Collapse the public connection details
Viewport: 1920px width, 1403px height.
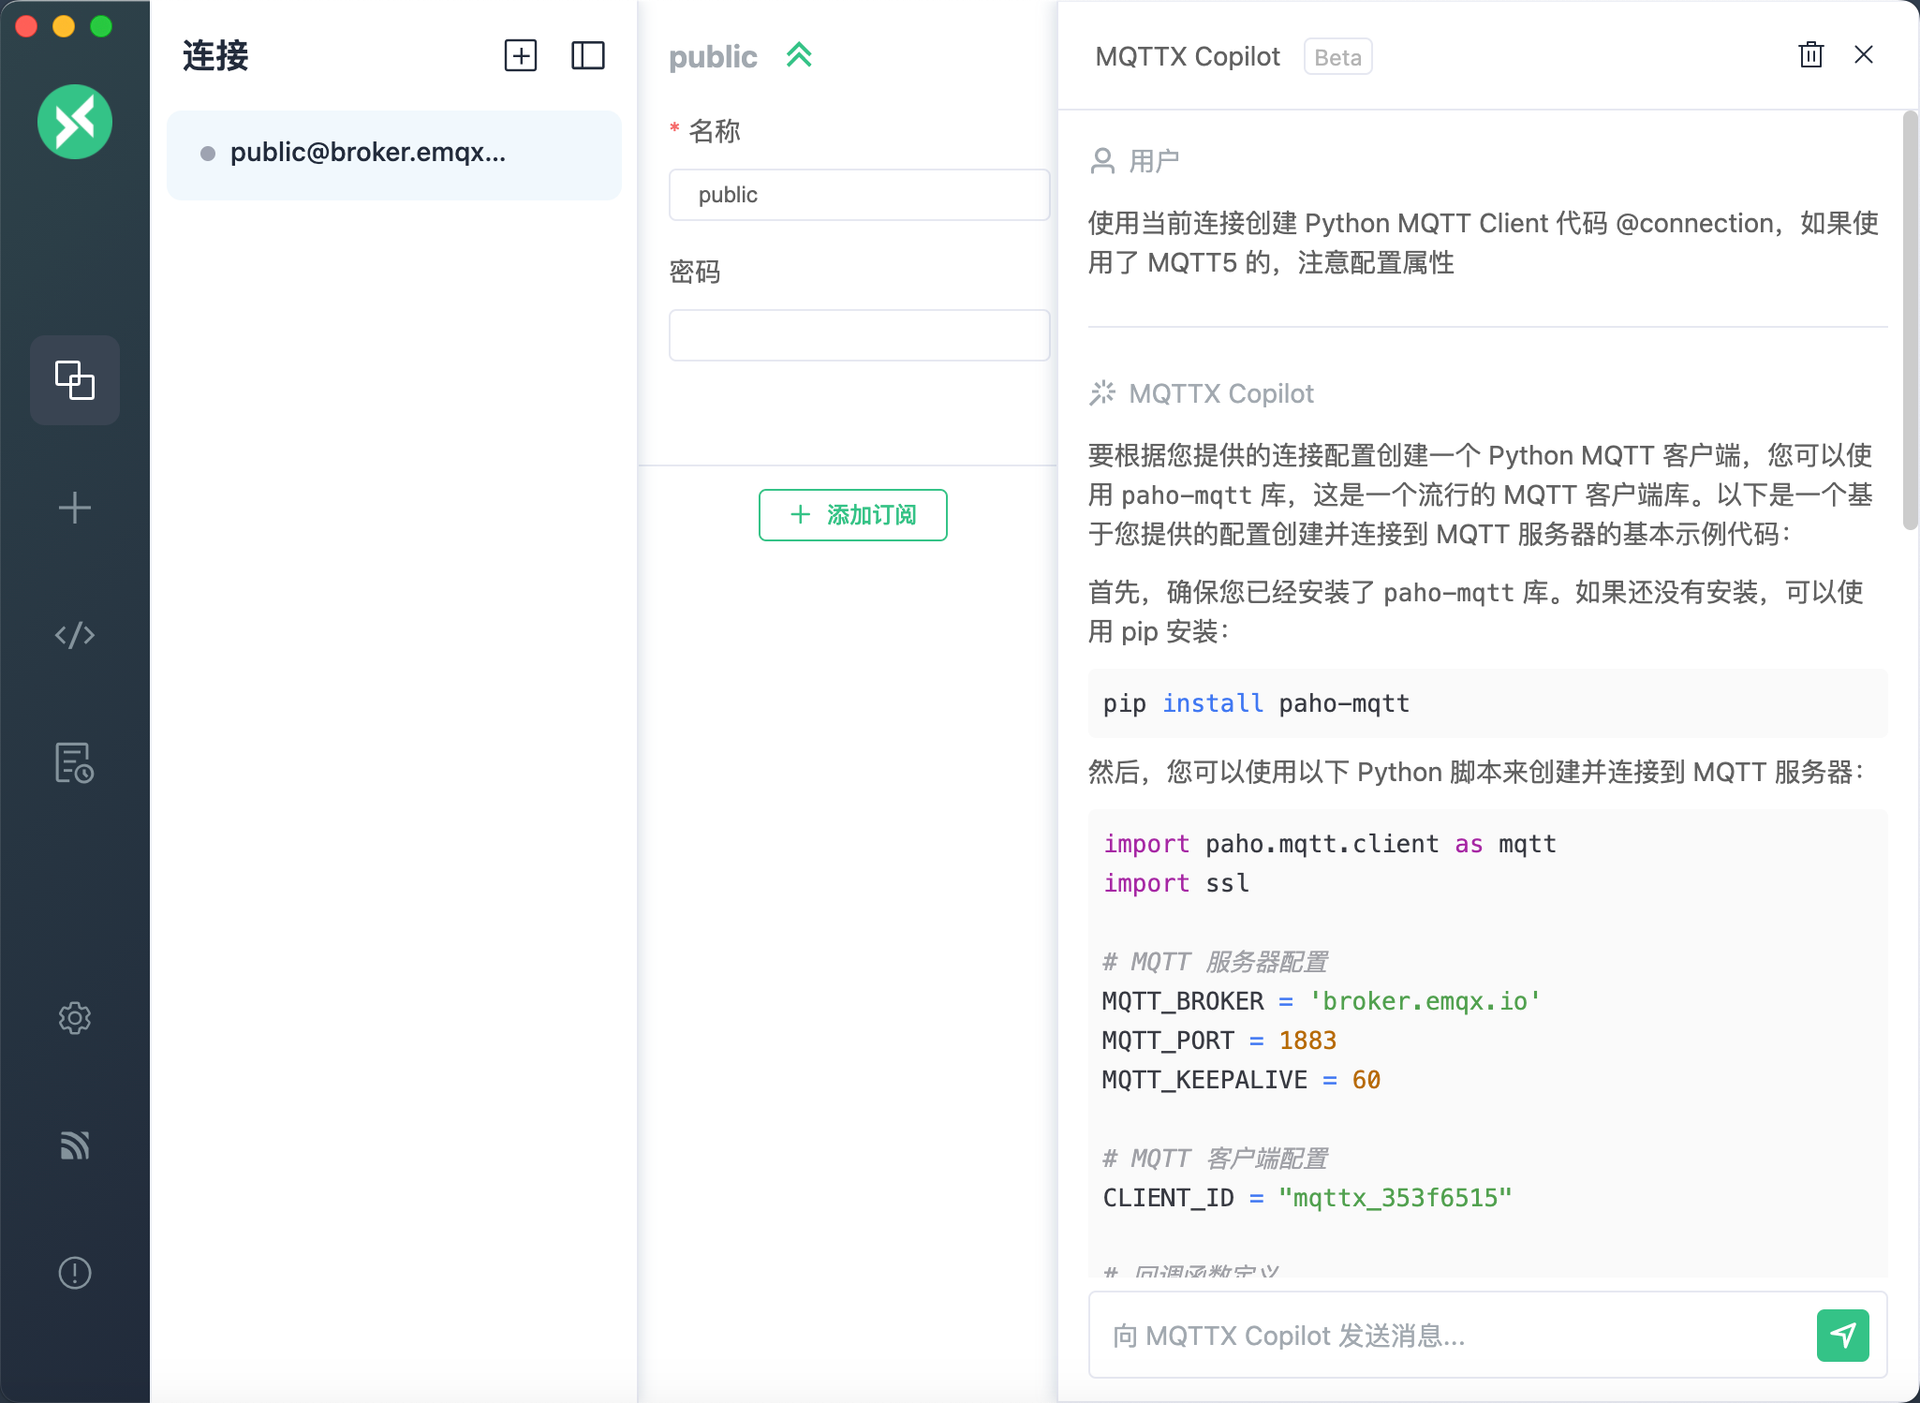coord(800,55)
